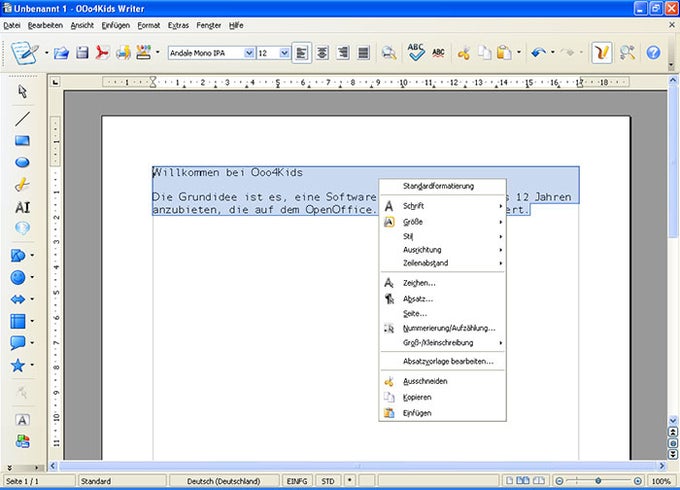Choose Absatz... in context menu

(443, 299)
